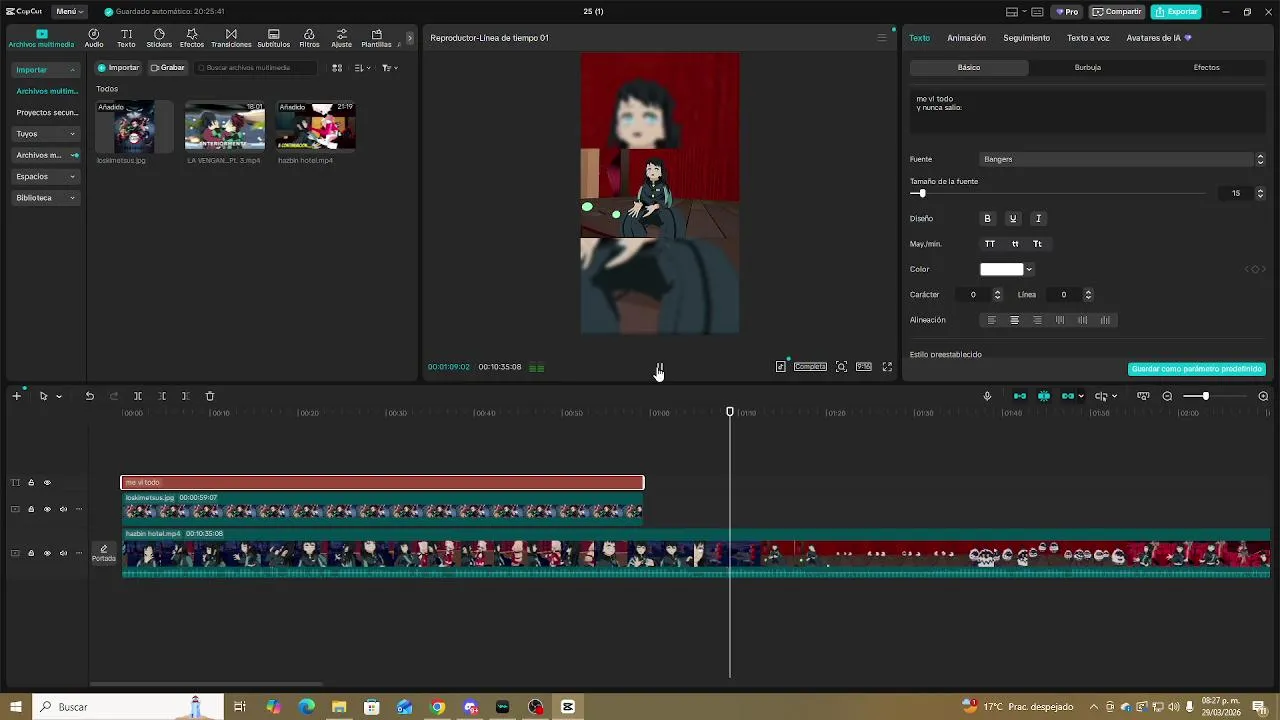The height and width of the screenshot is (720, 1280).
Task: Expand the Biblioteca sidebar section
Action: pos(46,198)
